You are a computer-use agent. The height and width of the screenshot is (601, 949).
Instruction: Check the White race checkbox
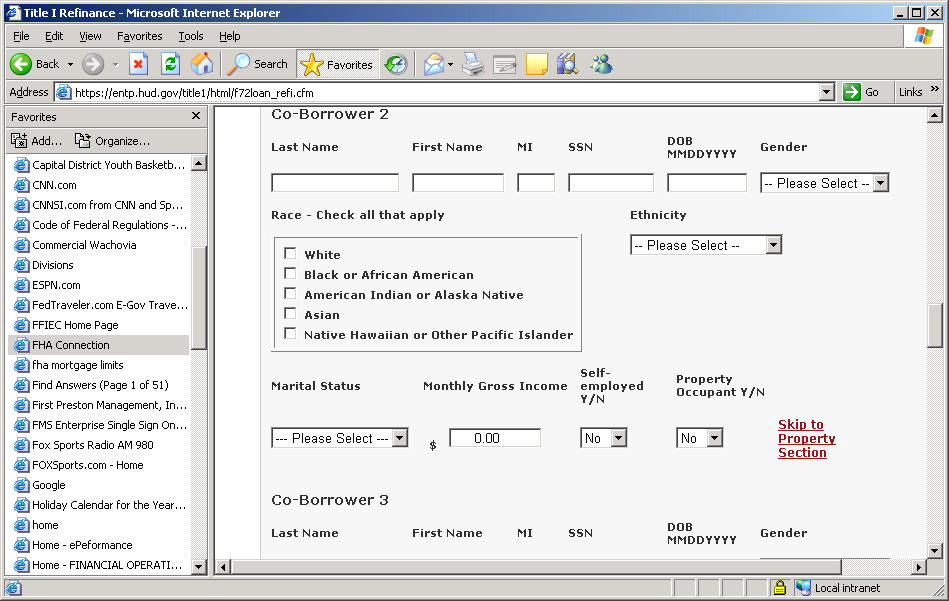coord(291,254)
